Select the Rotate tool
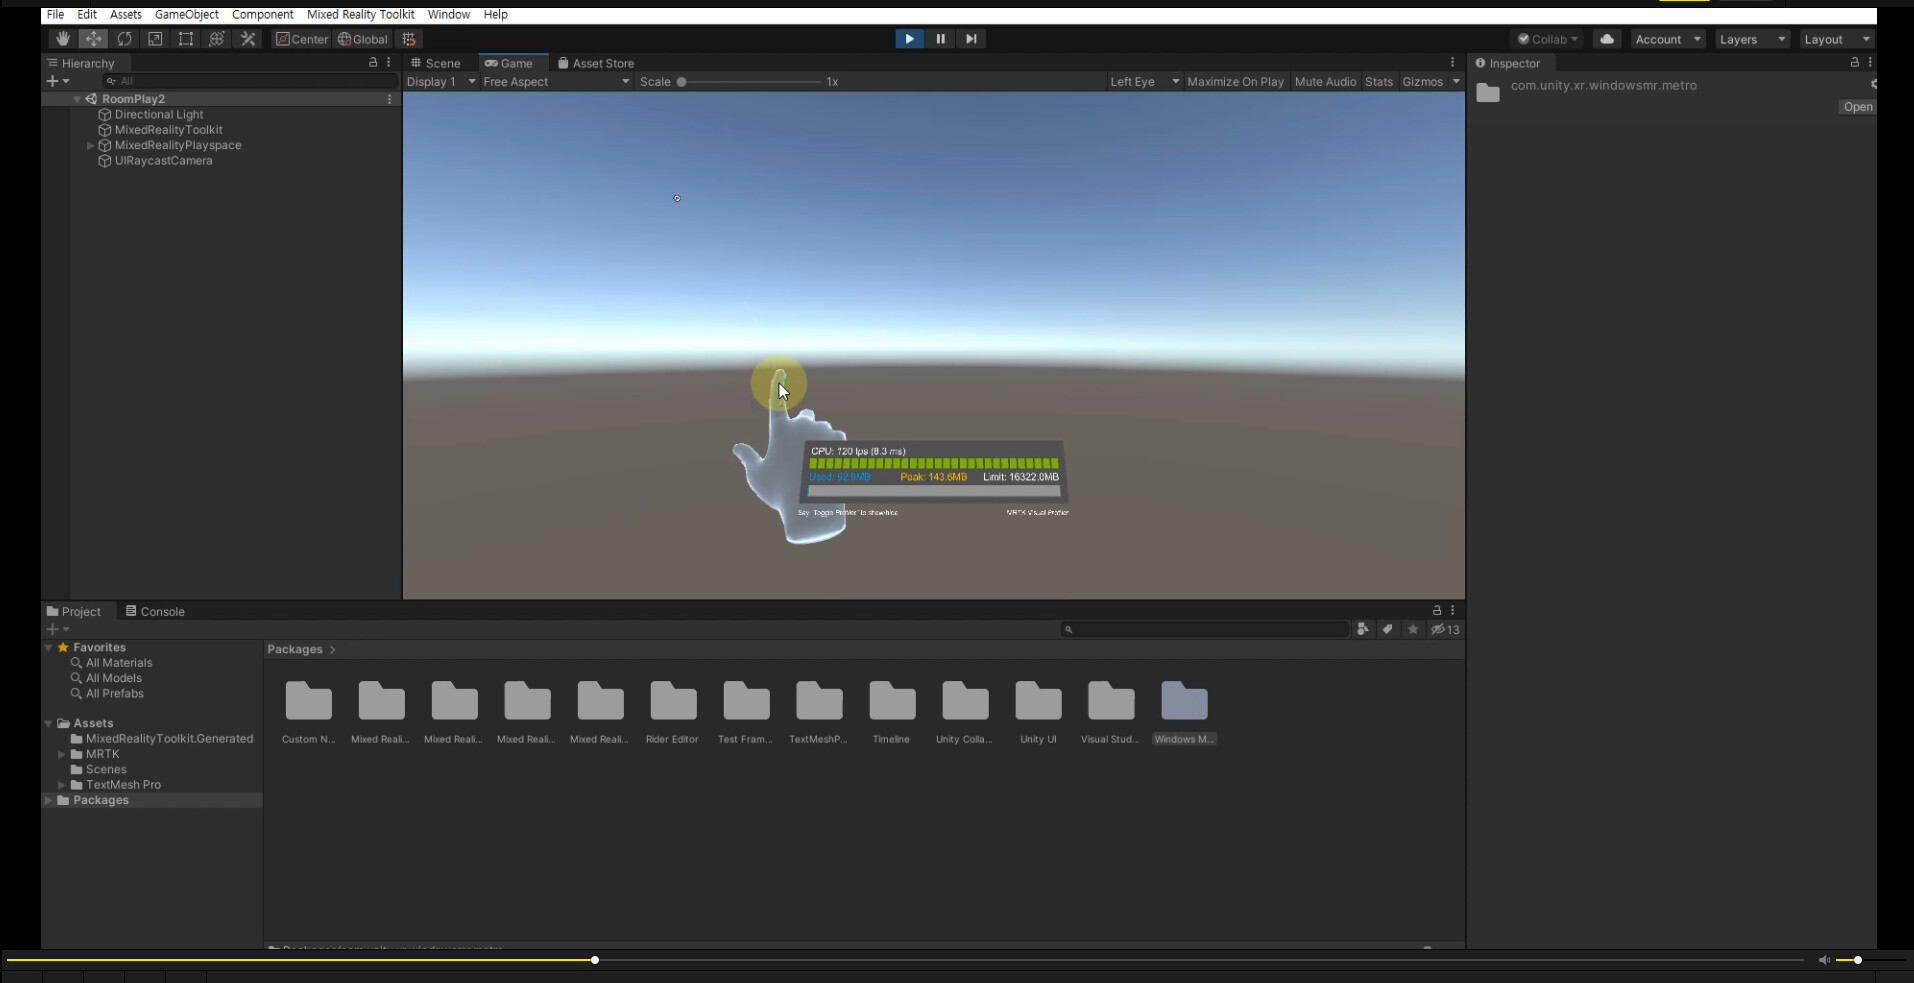This screenshot has width=1914, height=983. coord(124,39)
